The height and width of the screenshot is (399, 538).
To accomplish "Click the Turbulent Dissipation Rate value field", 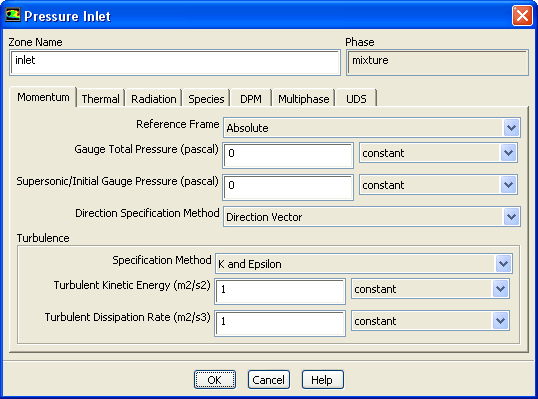I will pos(280,323).
